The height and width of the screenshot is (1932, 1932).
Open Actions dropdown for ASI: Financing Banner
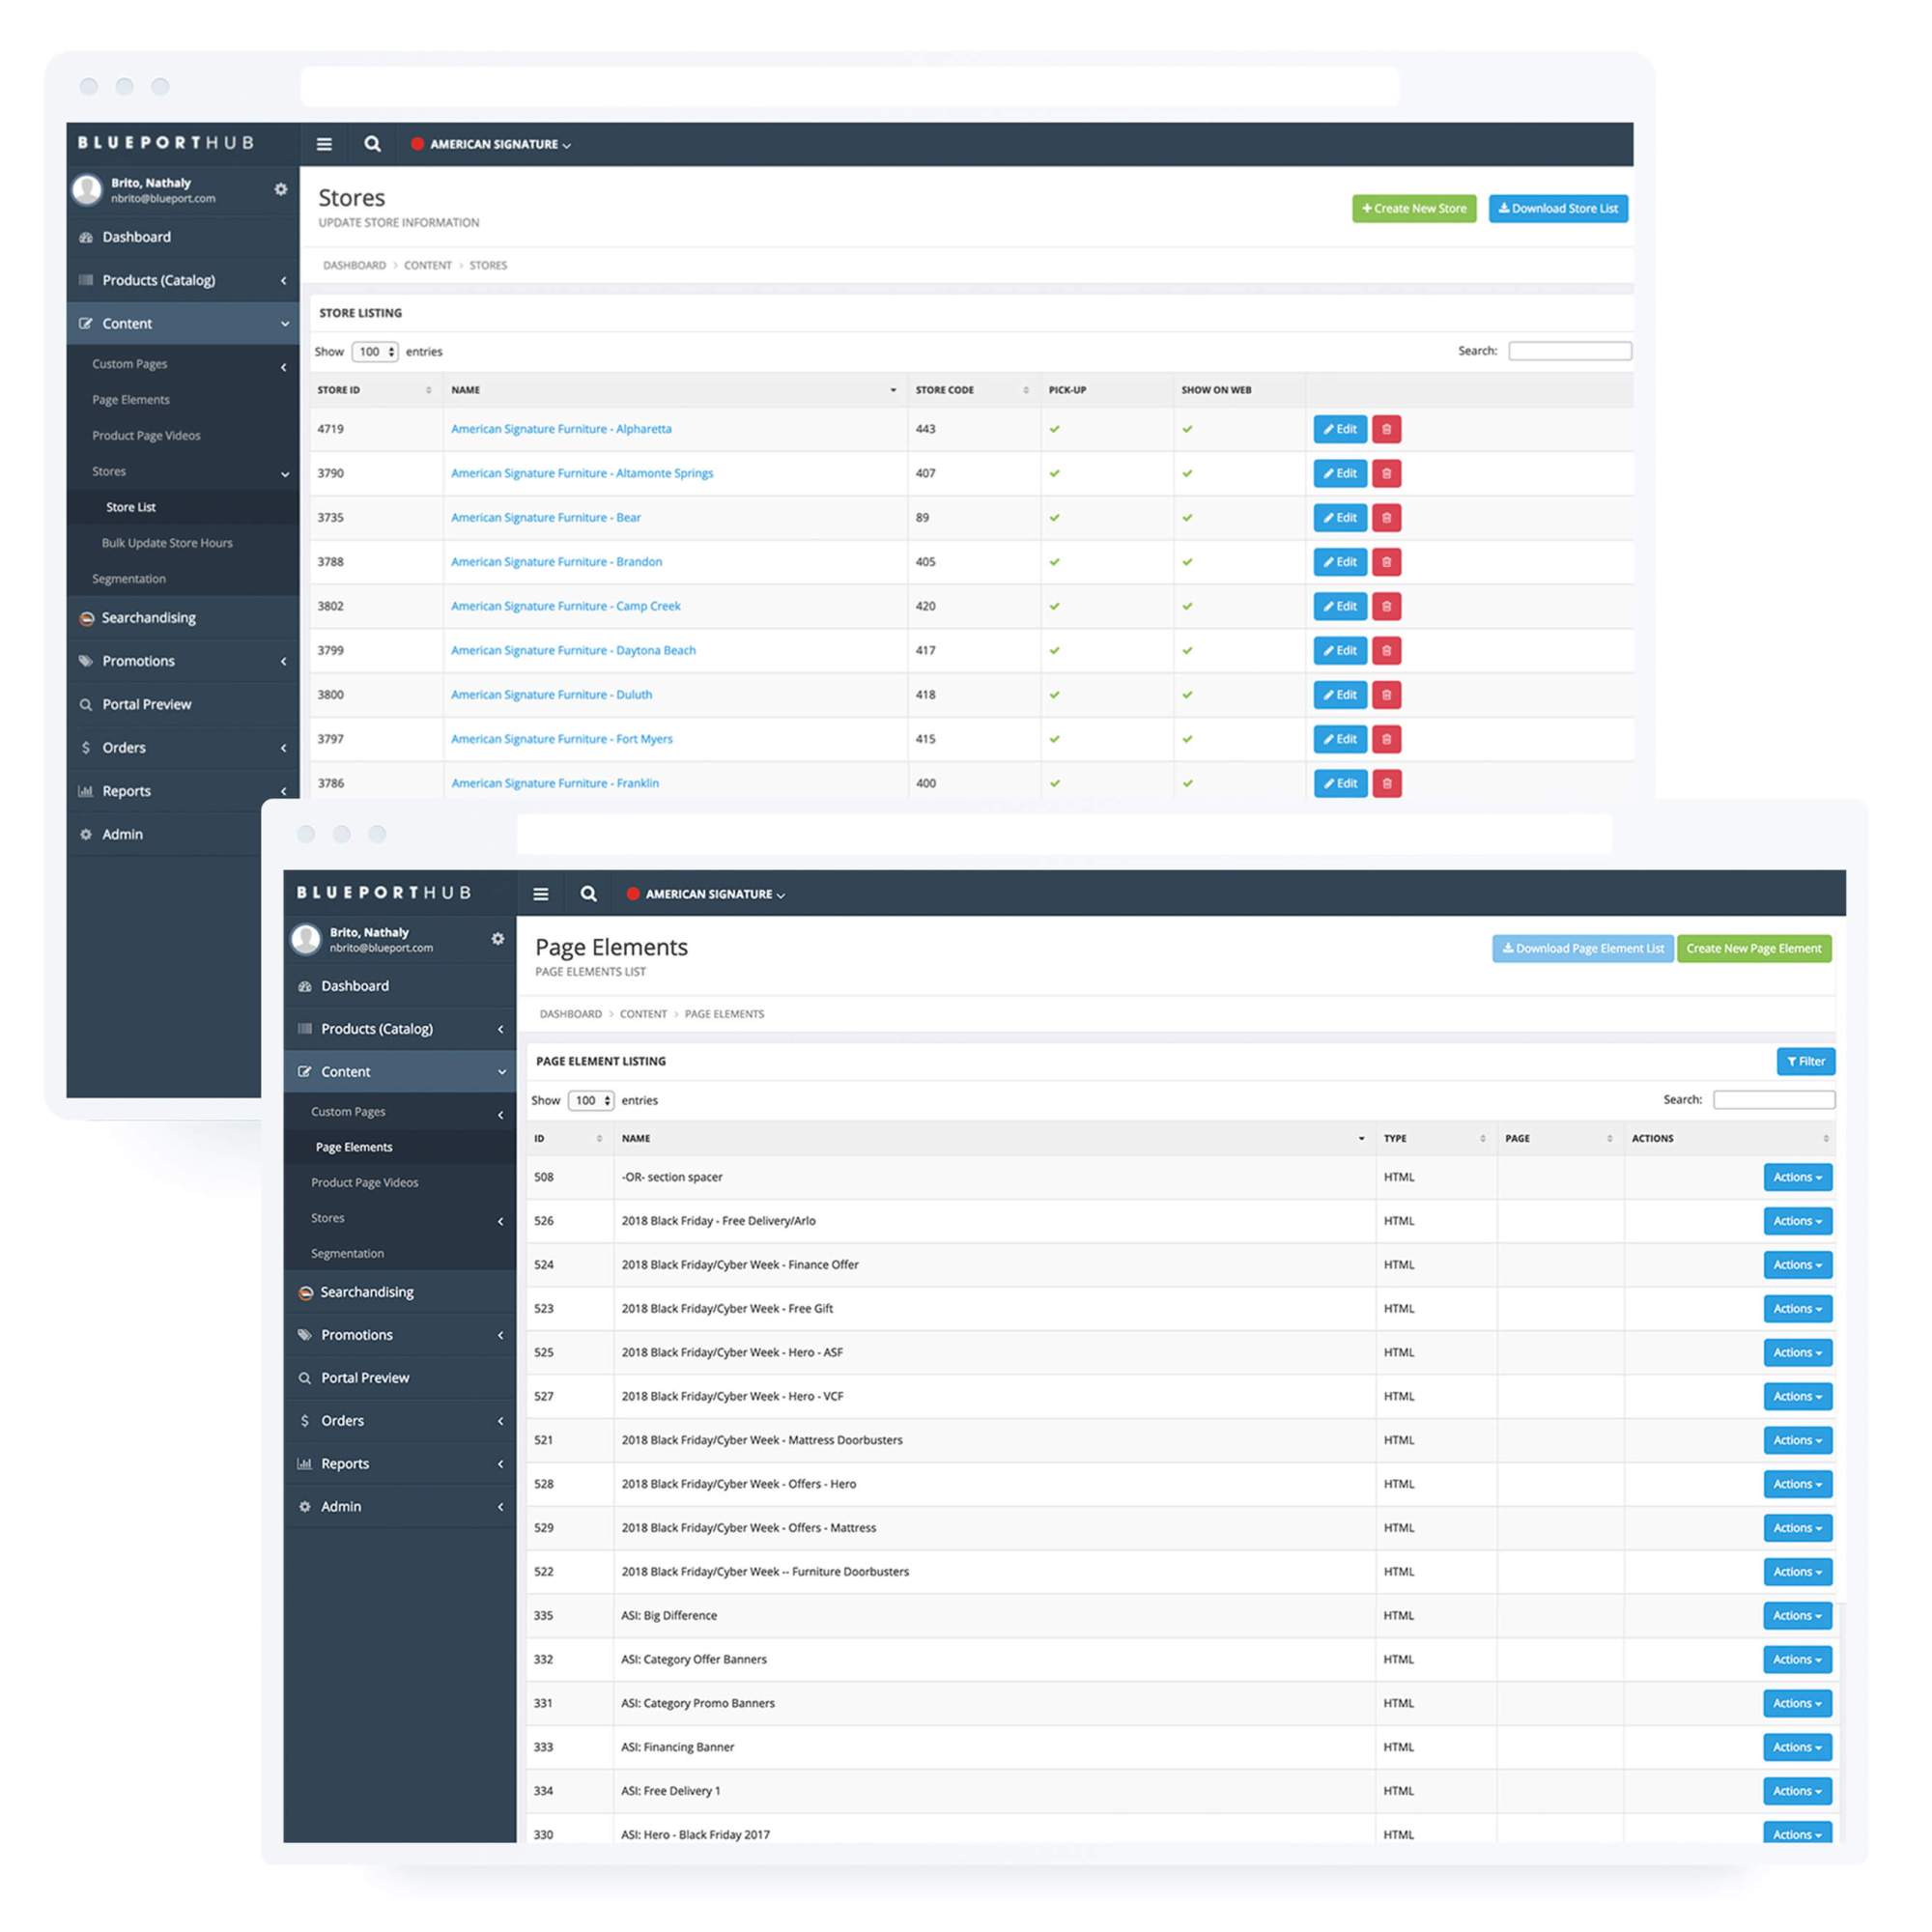coord(1797,1747)
